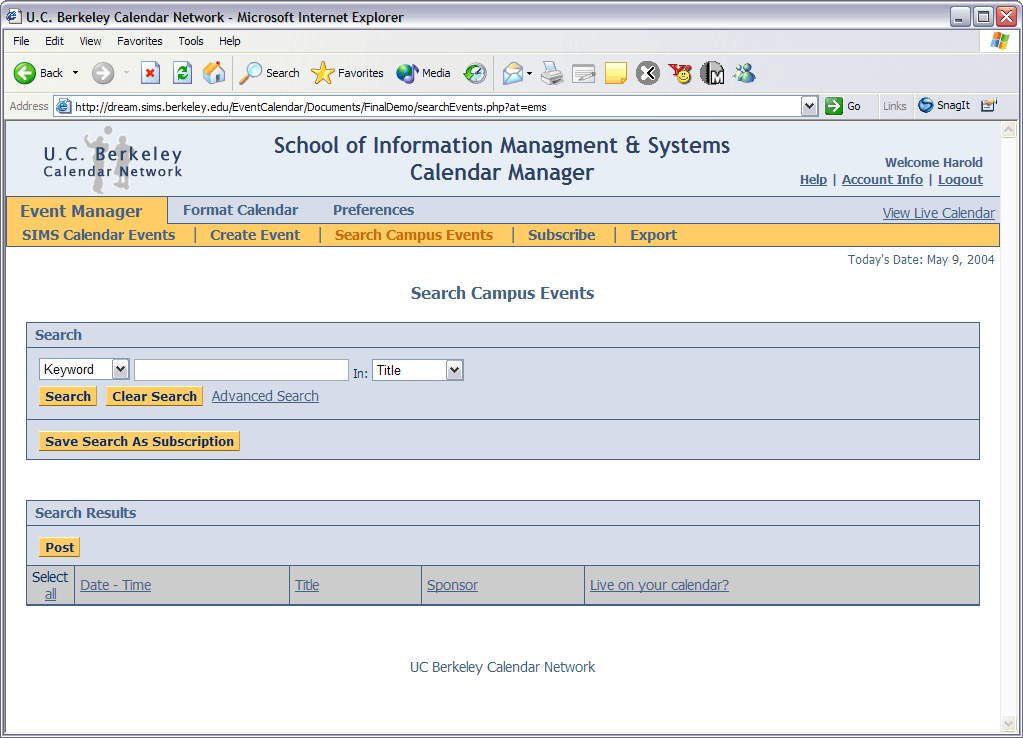The width and height of the screenshot is (1023, 738).
Task: Click the Clear Search button
Action: click(x=154, y=396)
